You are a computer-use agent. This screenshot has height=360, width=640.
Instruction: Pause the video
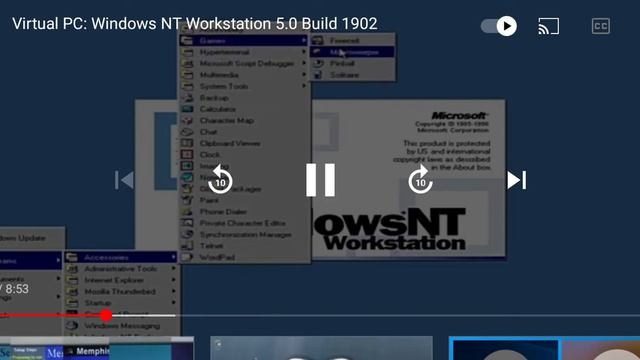pyautogui.click(x=320, y=180)
